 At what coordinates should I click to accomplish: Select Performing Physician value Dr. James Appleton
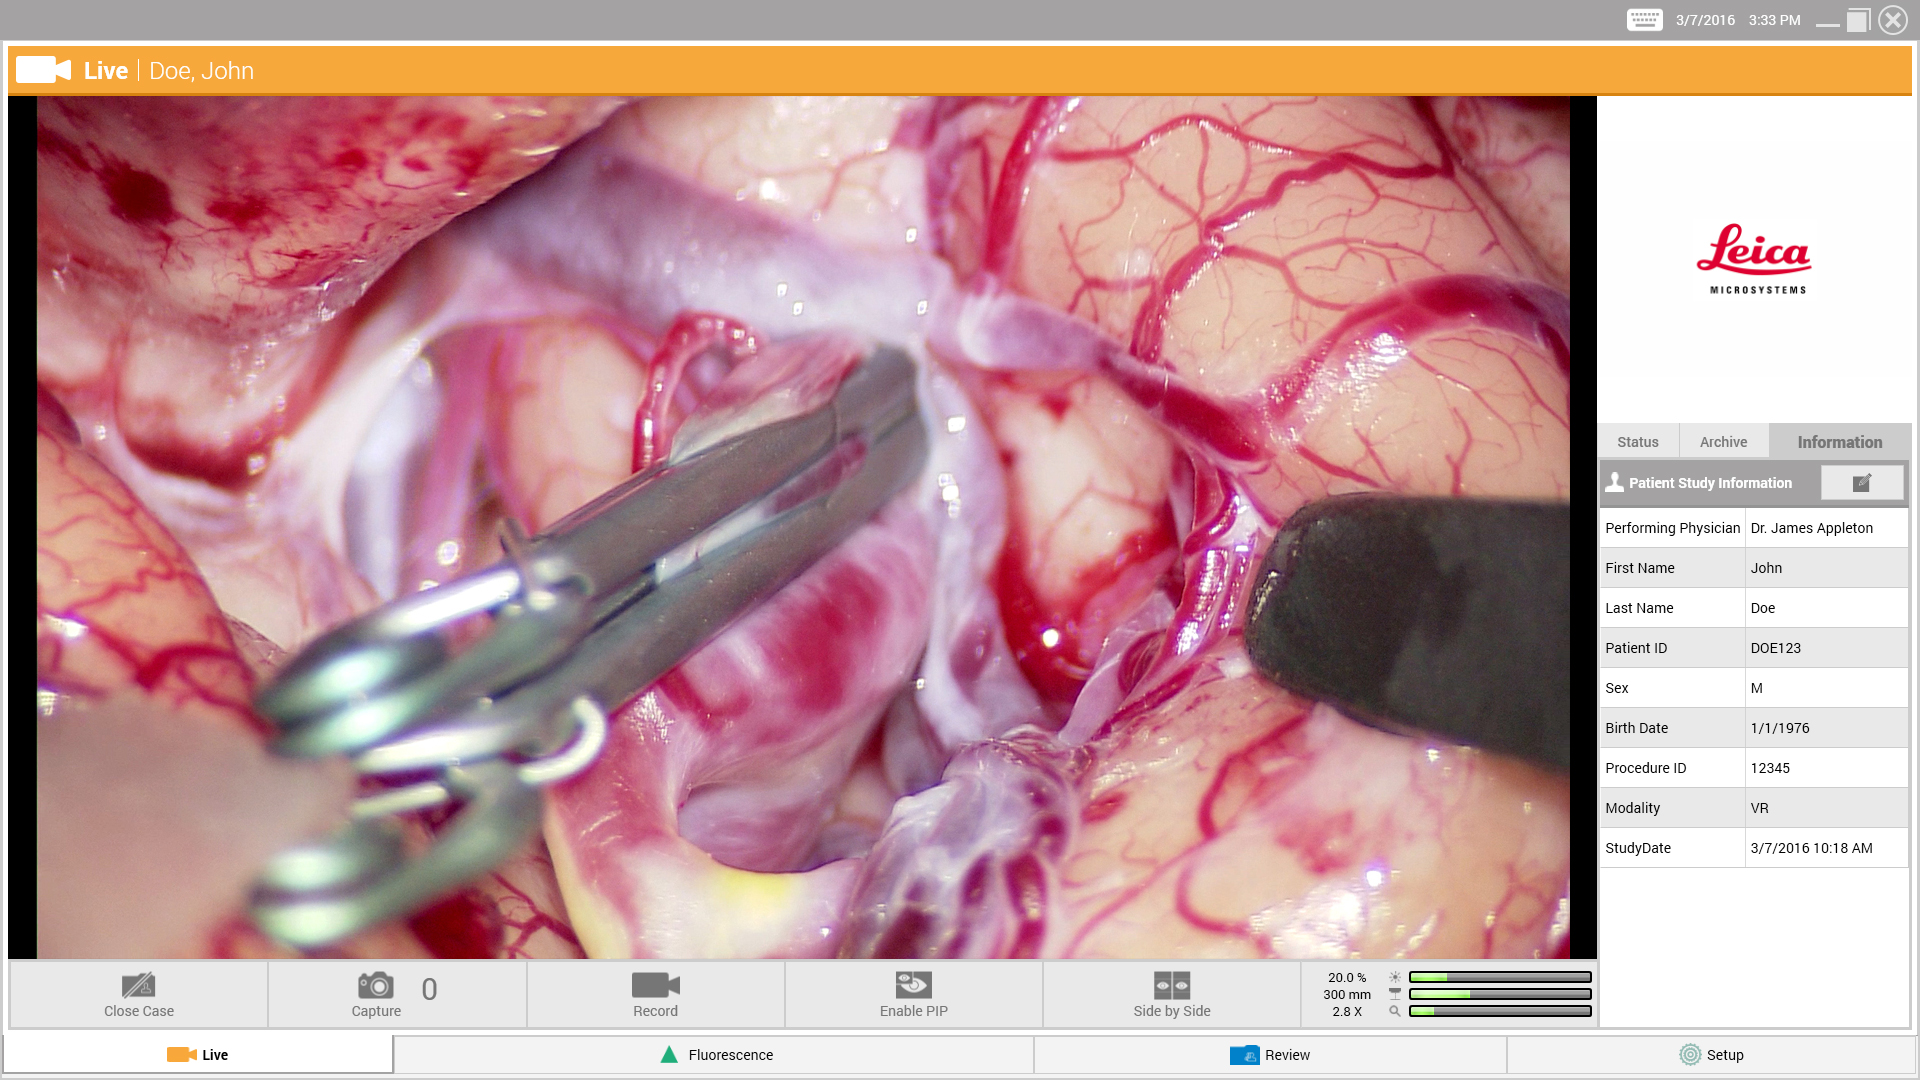(1811, 528)
